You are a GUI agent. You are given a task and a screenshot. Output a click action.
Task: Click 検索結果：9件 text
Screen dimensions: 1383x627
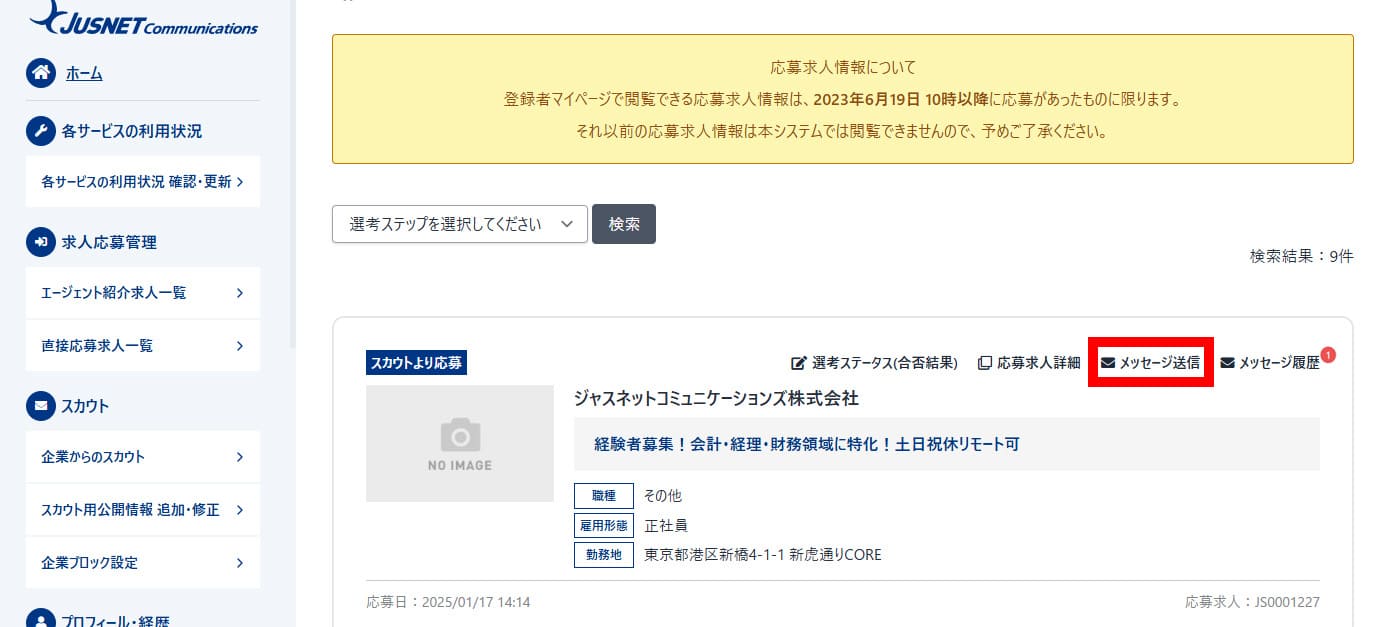click(1301, 256)
